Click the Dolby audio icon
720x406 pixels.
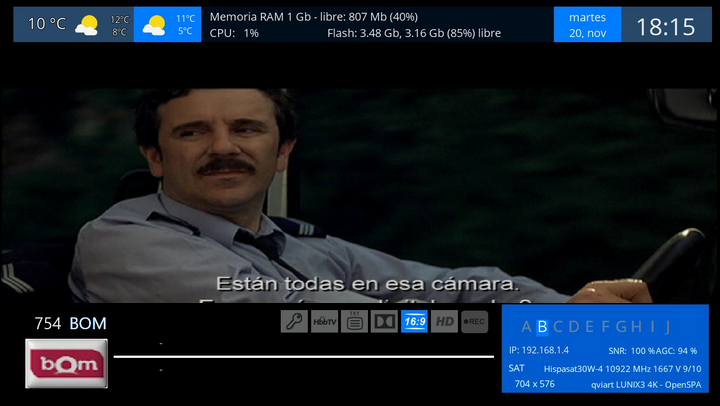(x=384, y=321)
